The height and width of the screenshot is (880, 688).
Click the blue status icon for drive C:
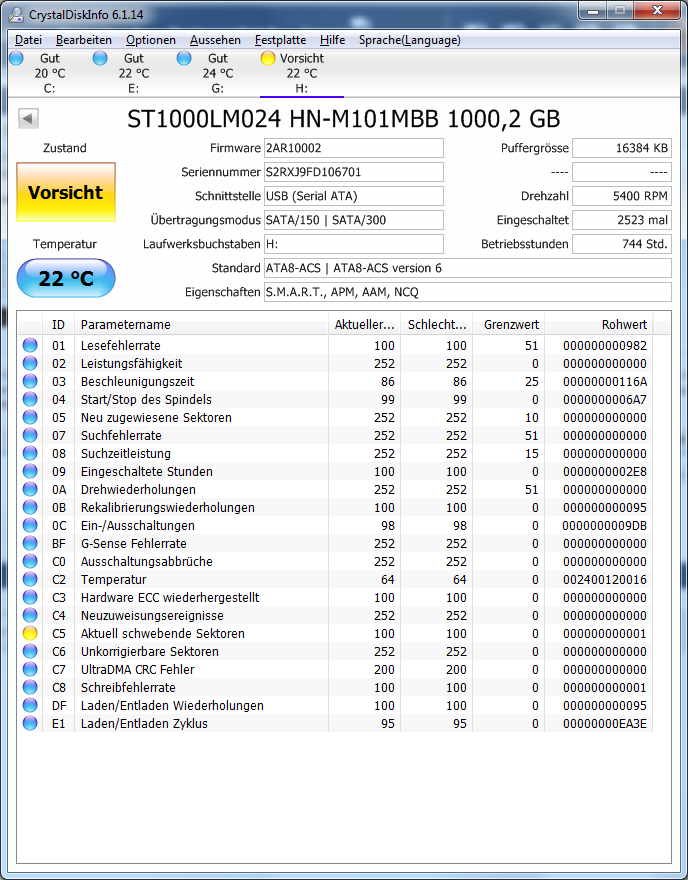point(16,58)
